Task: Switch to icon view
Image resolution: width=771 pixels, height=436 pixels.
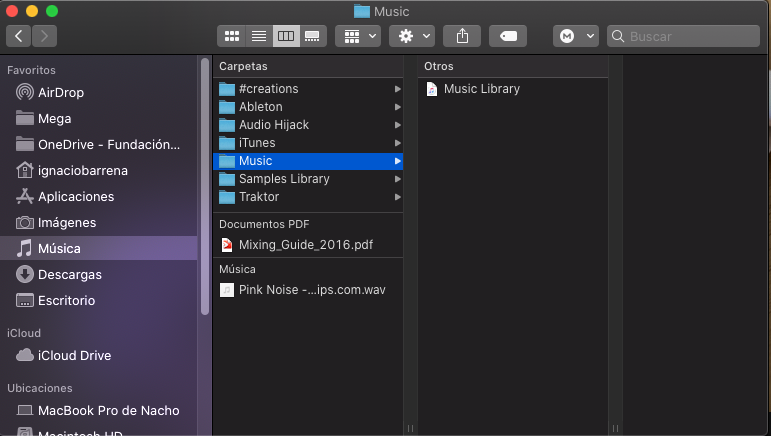Action: tap(232, 36)
